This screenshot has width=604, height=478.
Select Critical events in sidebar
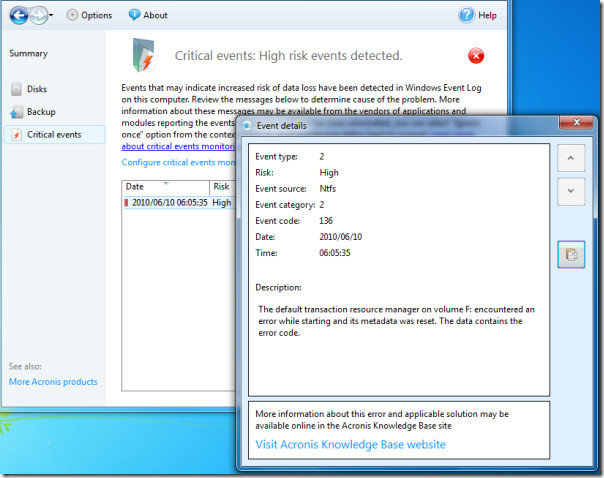click(54, 135)
